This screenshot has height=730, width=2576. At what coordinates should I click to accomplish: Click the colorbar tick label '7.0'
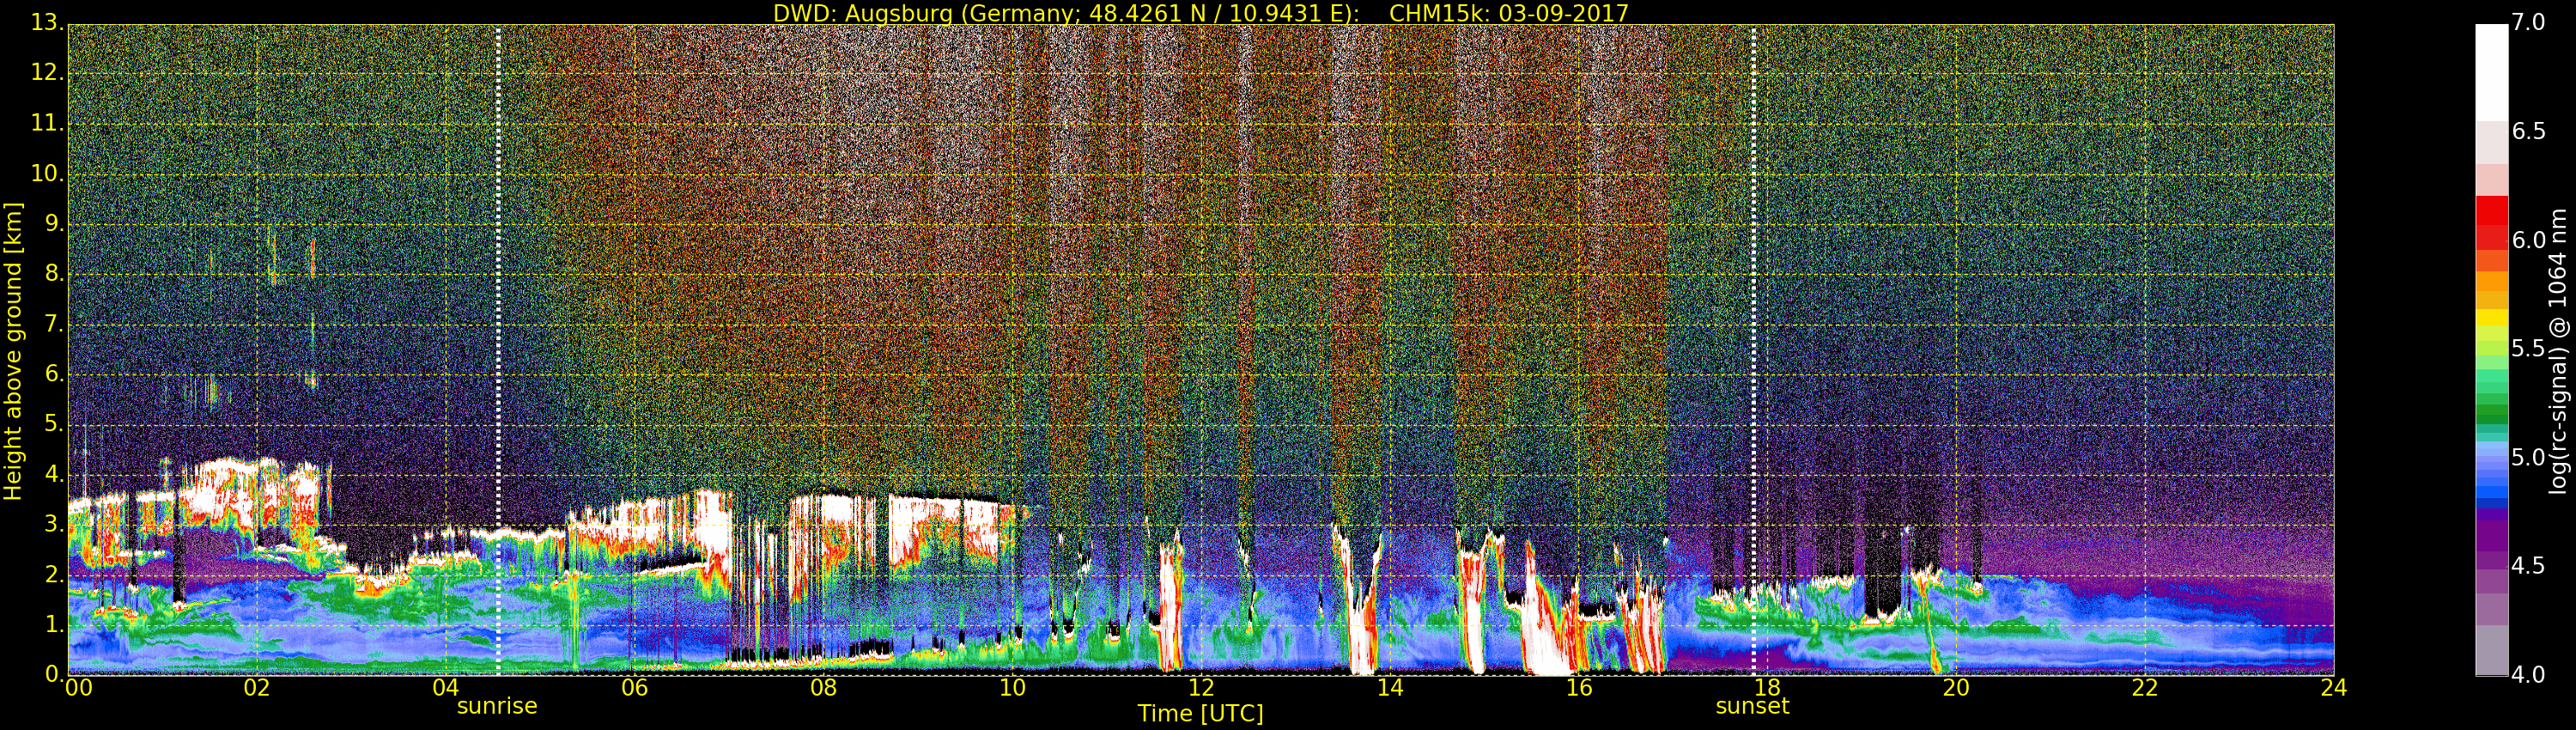pos(2528,22)
